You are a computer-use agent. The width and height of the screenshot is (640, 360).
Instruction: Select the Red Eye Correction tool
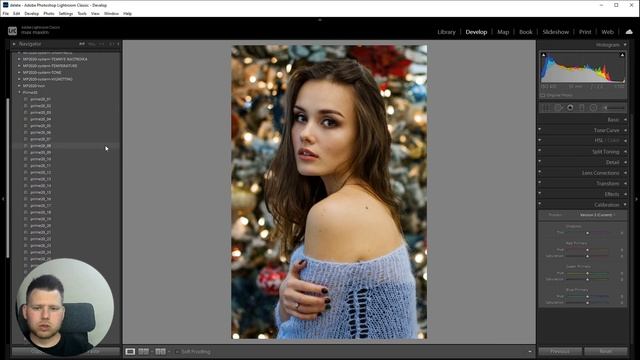(570, 108)
